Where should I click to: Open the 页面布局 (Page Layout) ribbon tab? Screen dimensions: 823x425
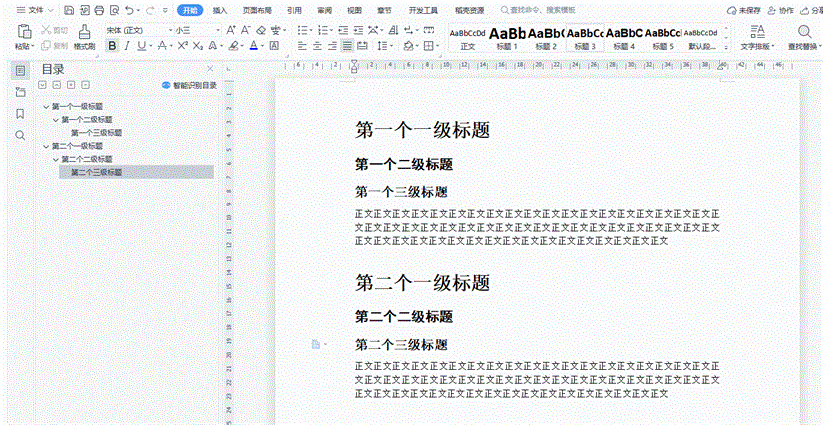(x=257, y=10)
